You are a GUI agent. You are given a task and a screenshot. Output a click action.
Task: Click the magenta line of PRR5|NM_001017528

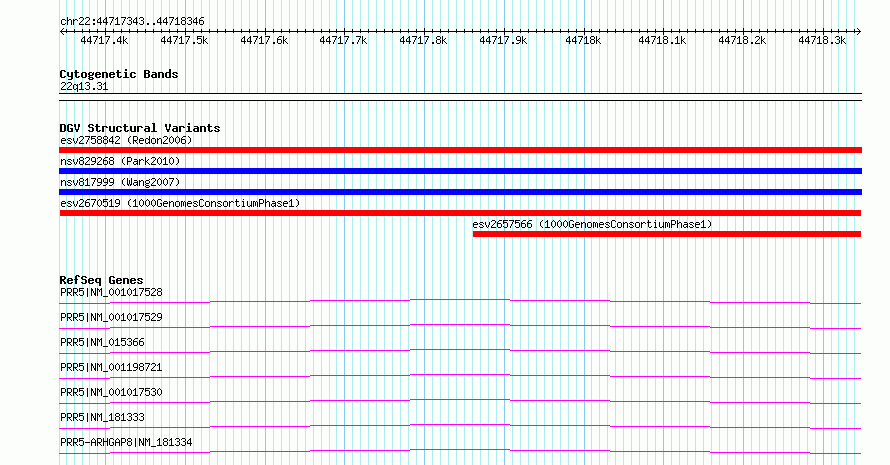460,301
